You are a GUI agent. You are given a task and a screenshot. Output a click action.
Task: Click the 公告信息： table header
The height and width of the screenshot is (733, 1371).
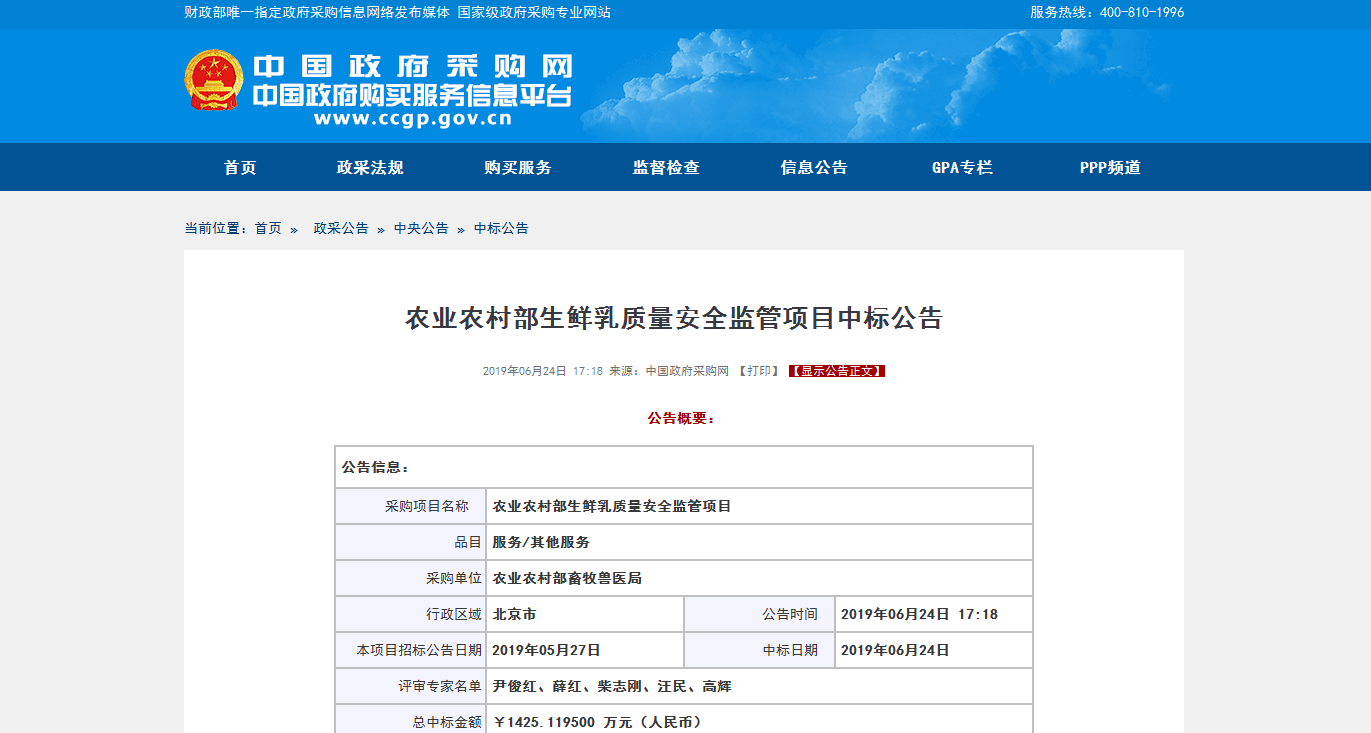pos(684,467)
